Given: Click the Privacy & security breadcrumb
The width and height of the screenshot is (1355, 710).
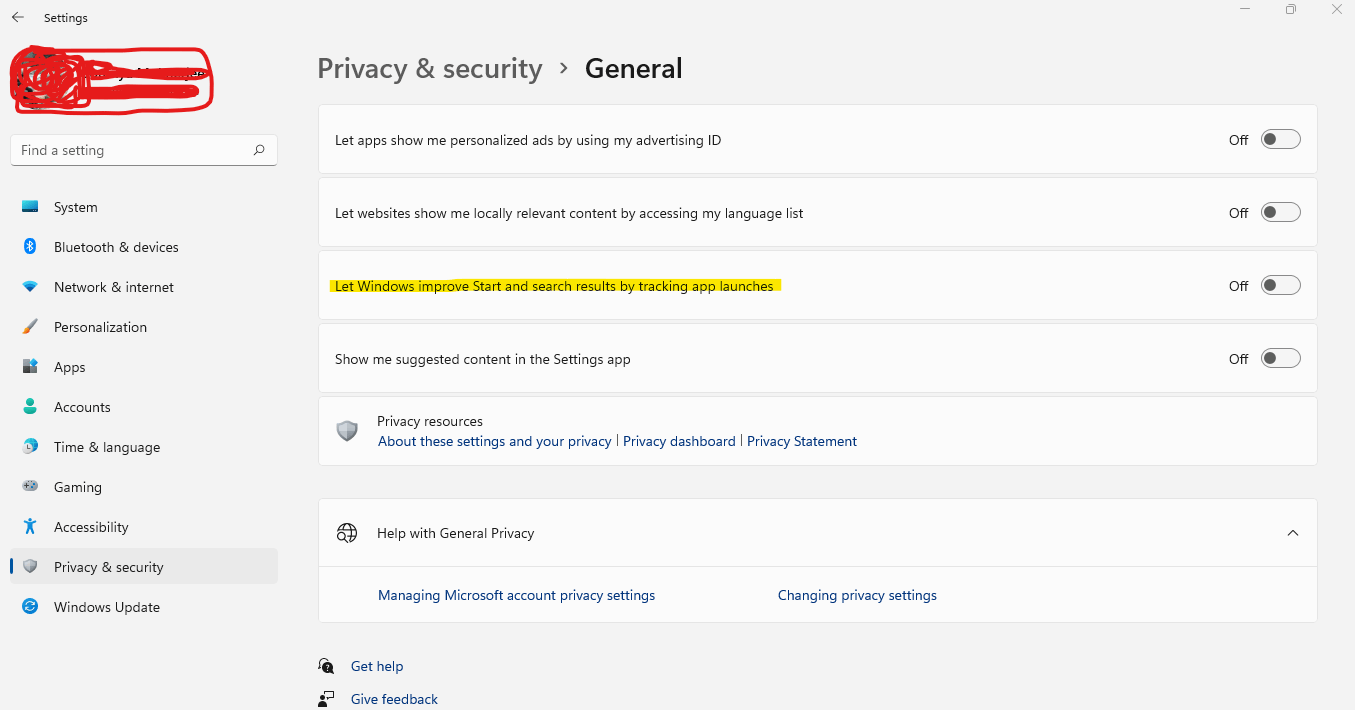Looking at the screenshot, I should 430,69.
